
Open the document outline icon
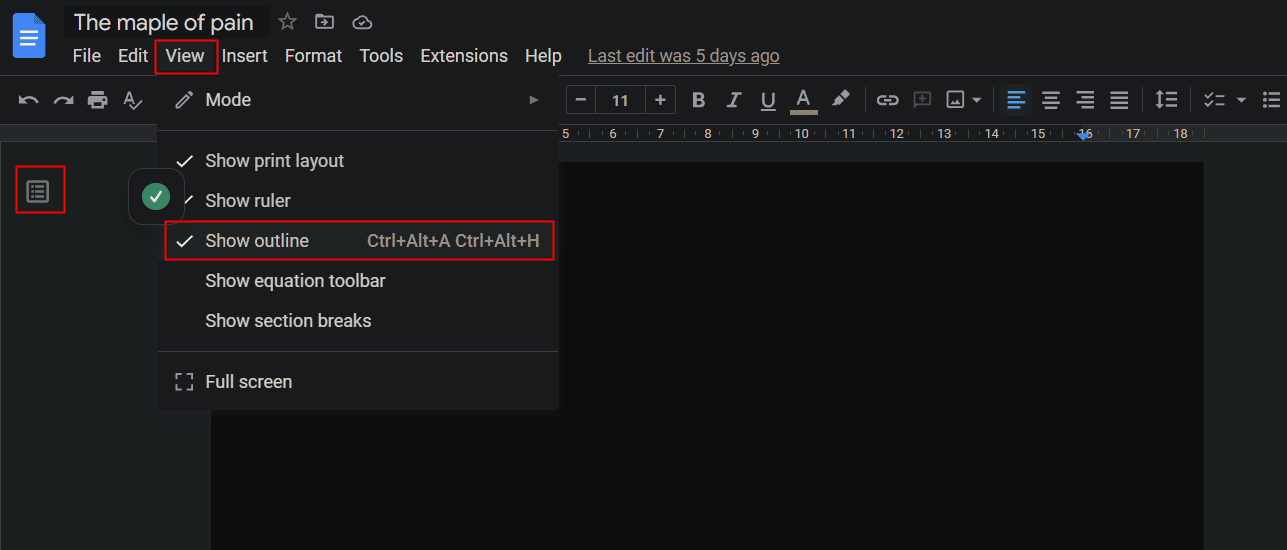38,191
